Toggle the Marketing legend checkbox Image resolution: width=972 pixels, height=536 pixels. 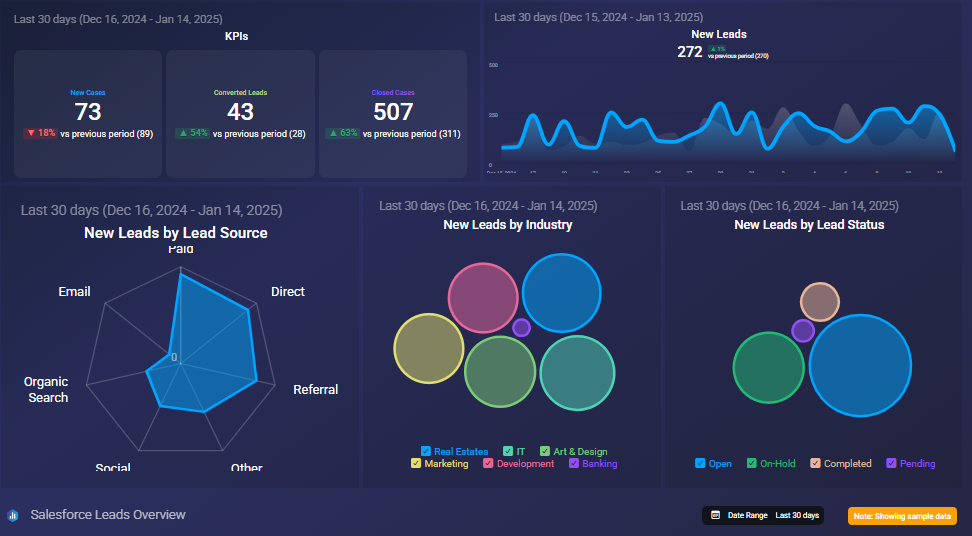pyautogui.click(x=416, y=463)
